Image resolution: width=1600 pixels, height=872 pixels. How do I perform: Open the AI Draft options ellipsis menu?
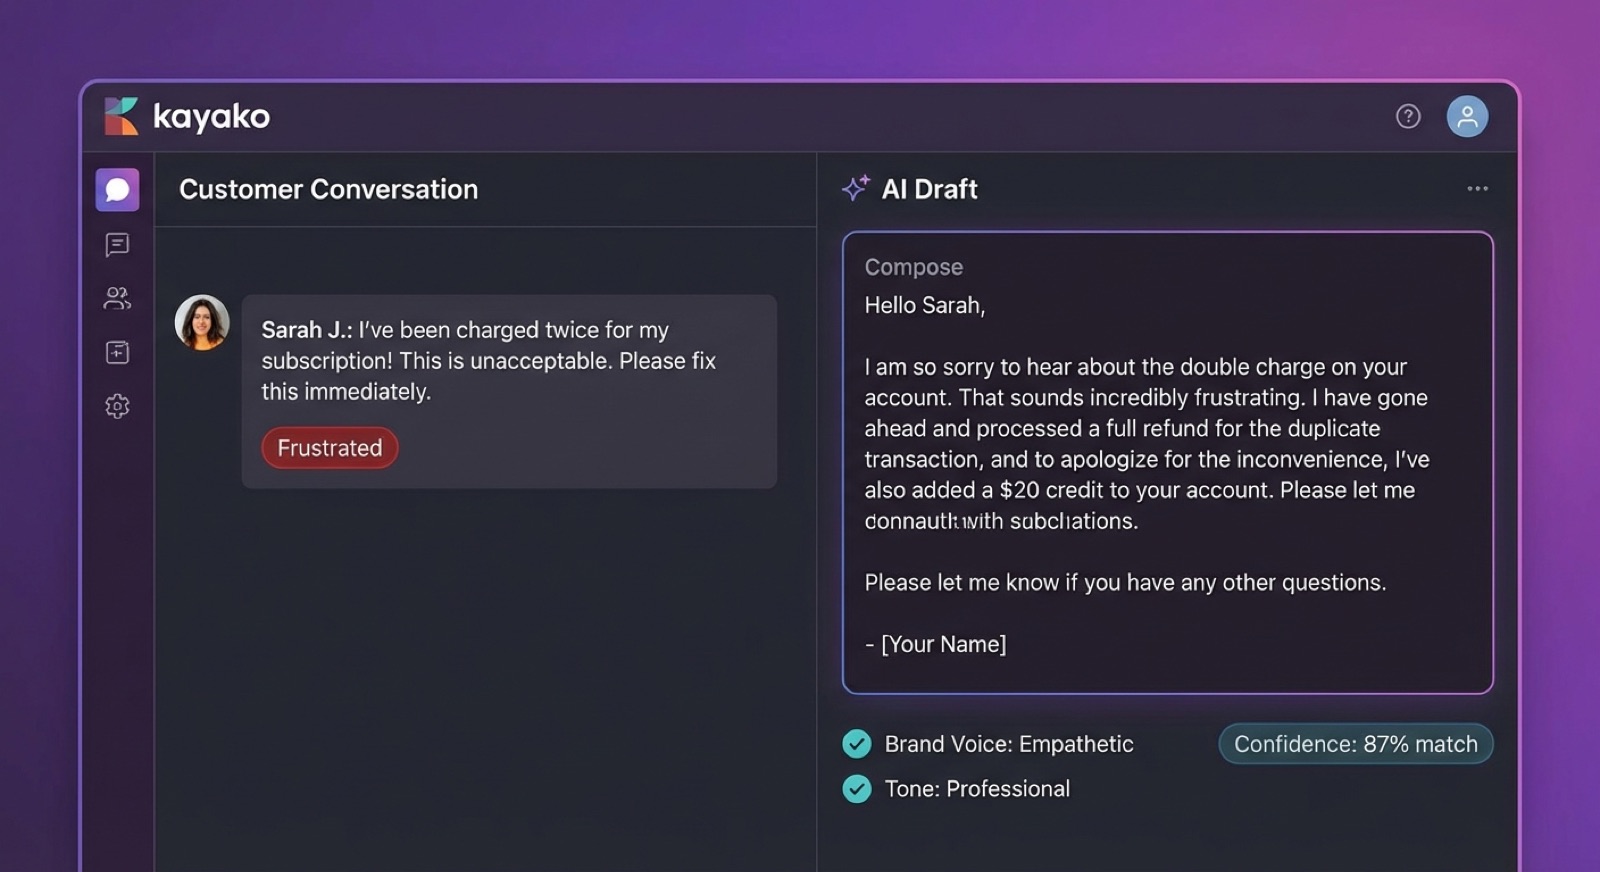1476,188
